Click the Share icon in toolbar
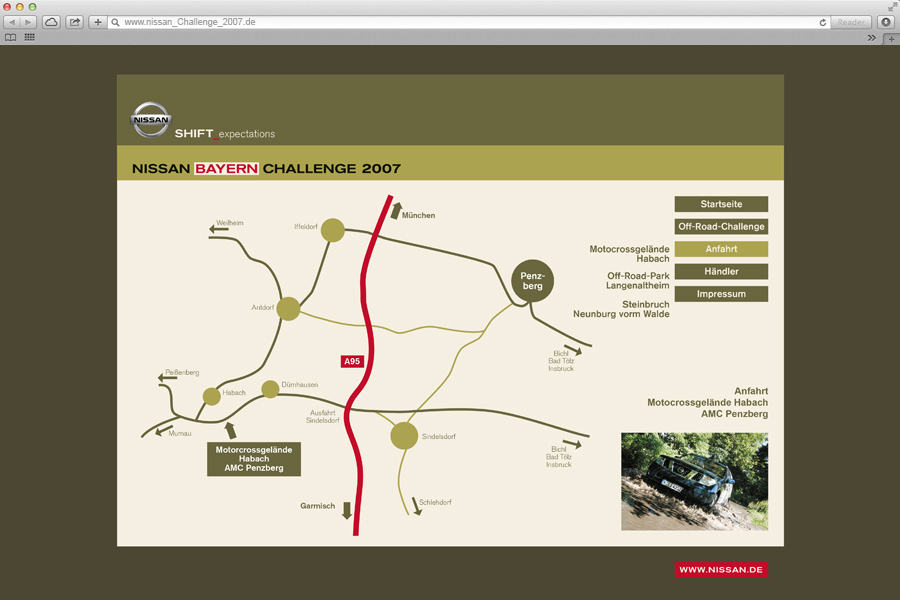 [75, 22]
